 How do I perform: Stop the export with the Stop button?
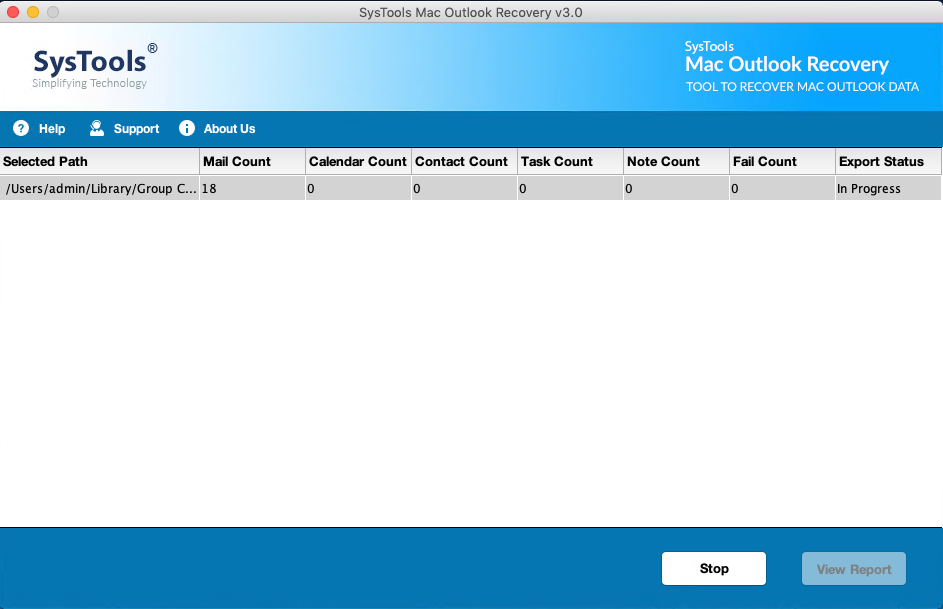click(714, 569)
